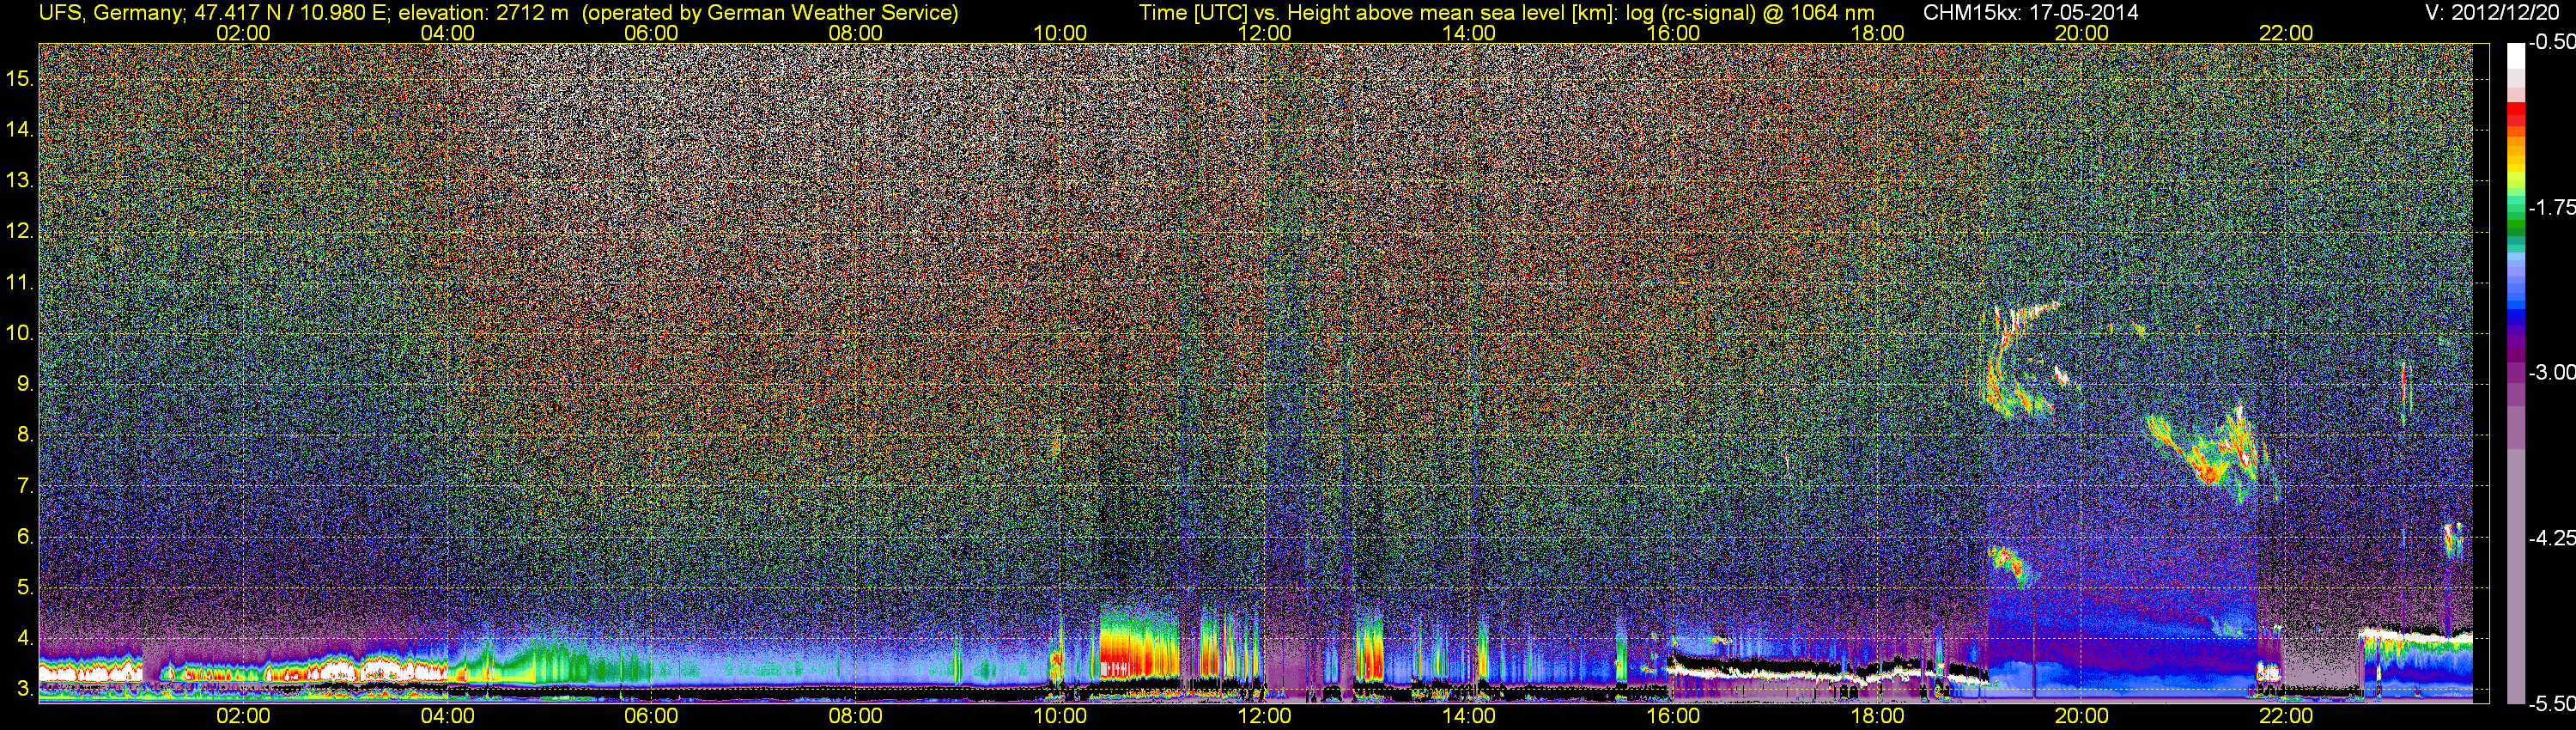Click the '08:00' label on the top time axis
The height and width of the screenshot is (730, 2576).
pyautogui.click(x=856, y=33)
